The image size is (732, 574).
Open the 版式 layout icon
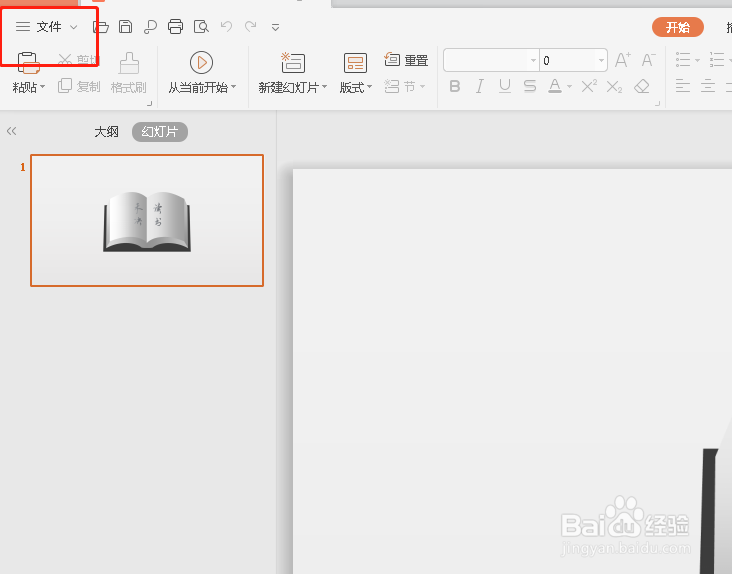[355, 63]
